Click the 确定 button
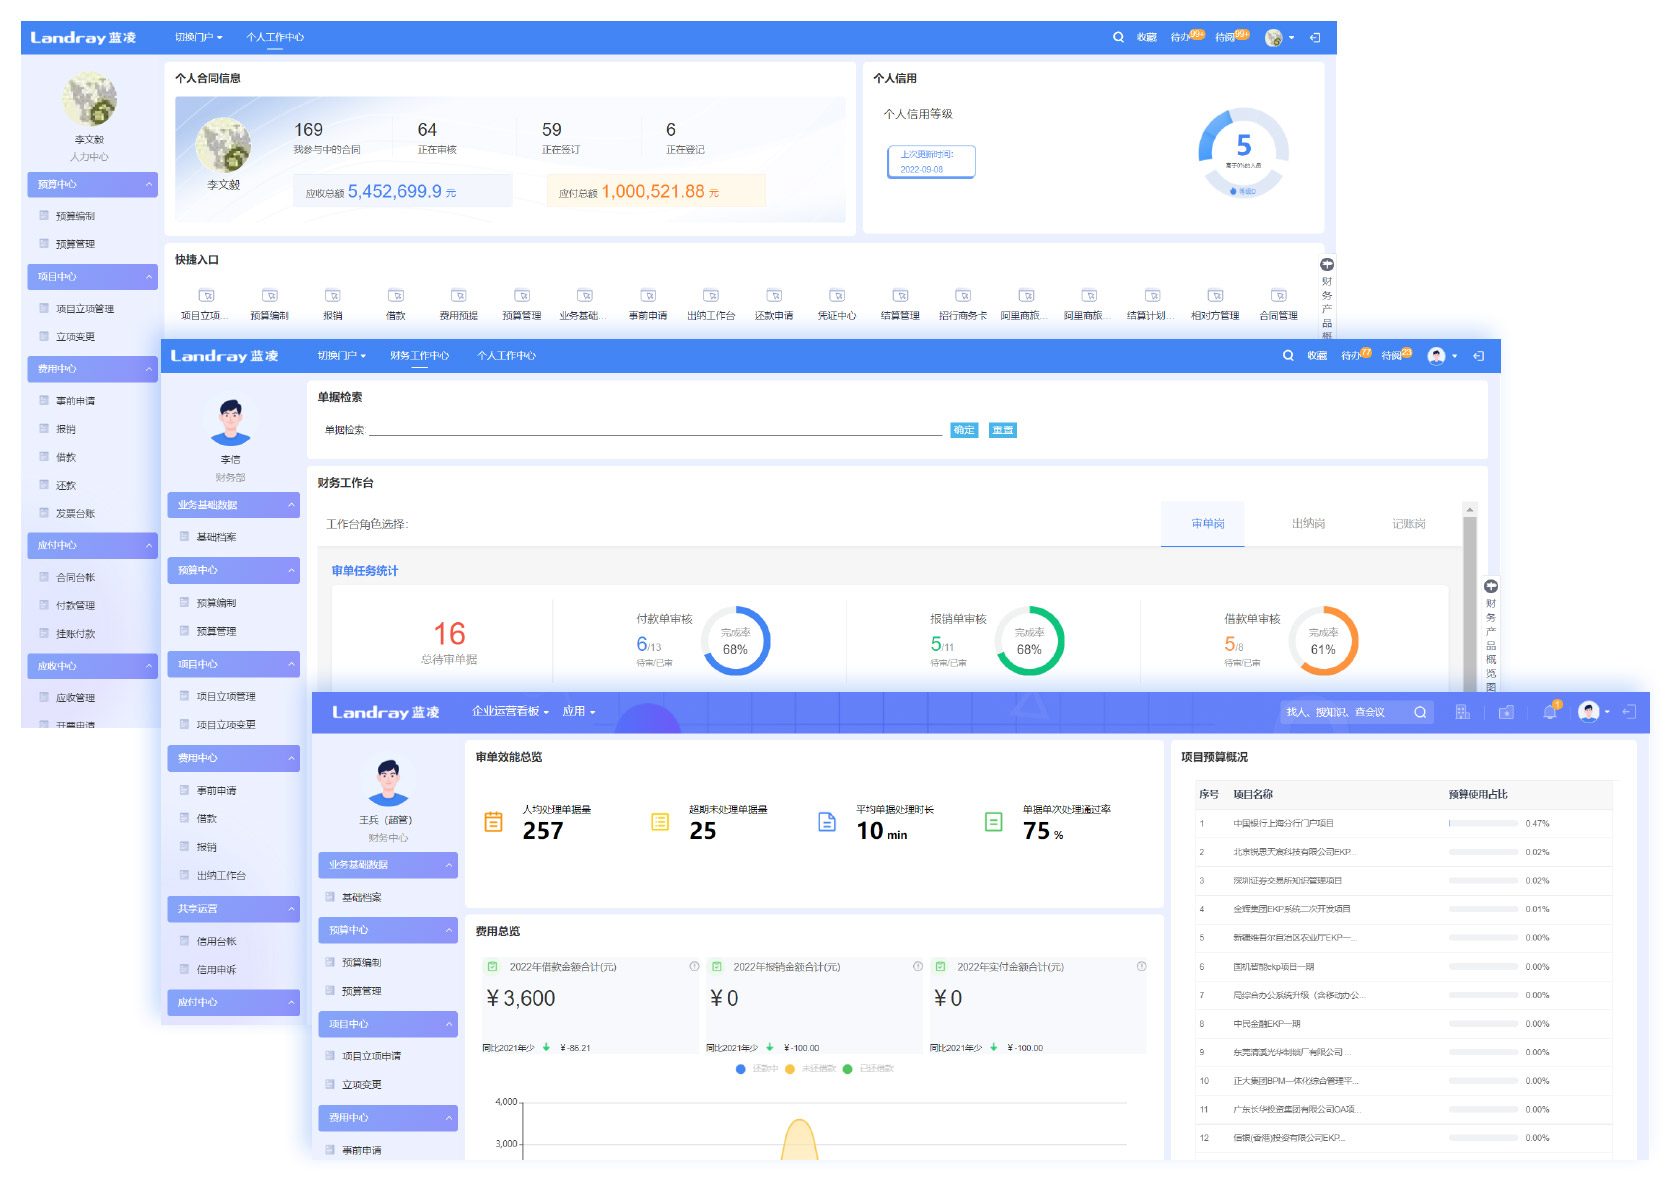Image resolution: width=1670 pixels, height=1182 pixels. 964,430
